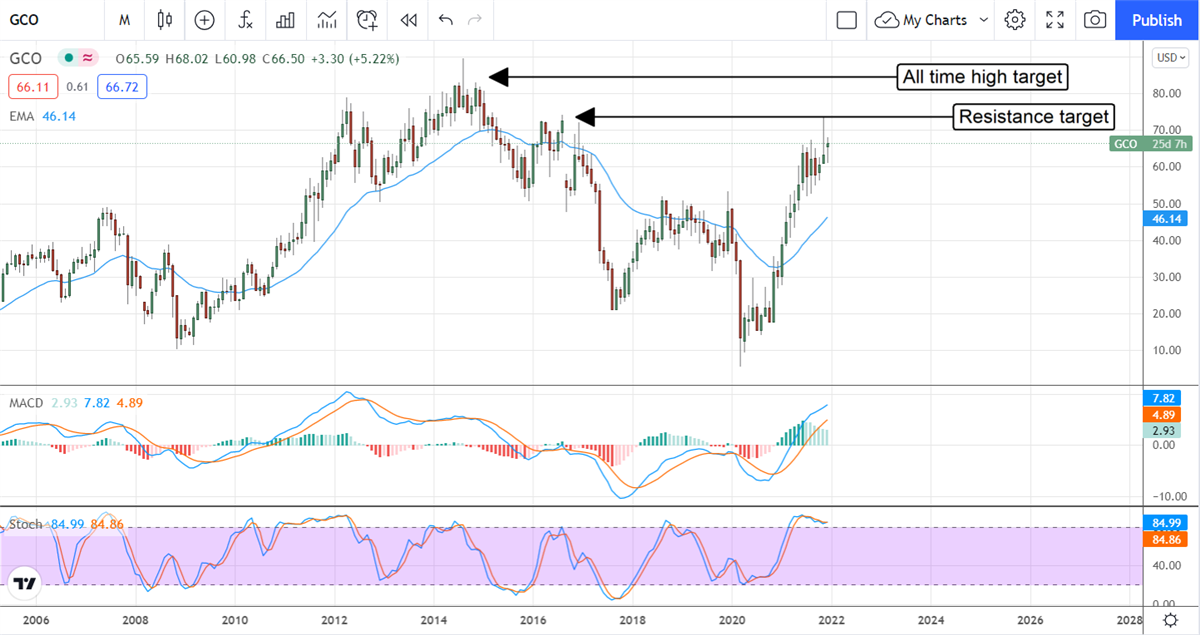This screenshot has height=635, width=1200.
Task: Undo the last chart action
Action: (446, 20)
